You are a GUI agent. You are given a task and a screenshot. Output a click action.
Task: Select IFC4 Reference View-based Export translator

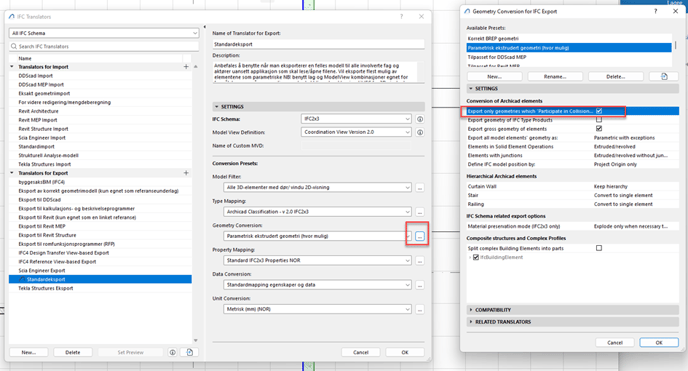tap(100, 261)
